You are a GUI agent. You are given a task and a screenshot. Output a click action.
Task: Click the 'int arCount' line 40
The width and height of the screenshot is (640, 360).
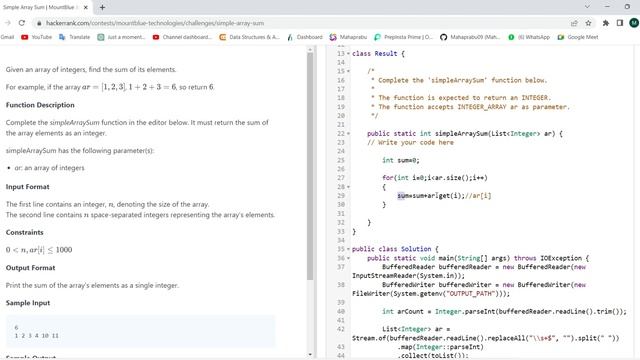(x=504, y=311)
